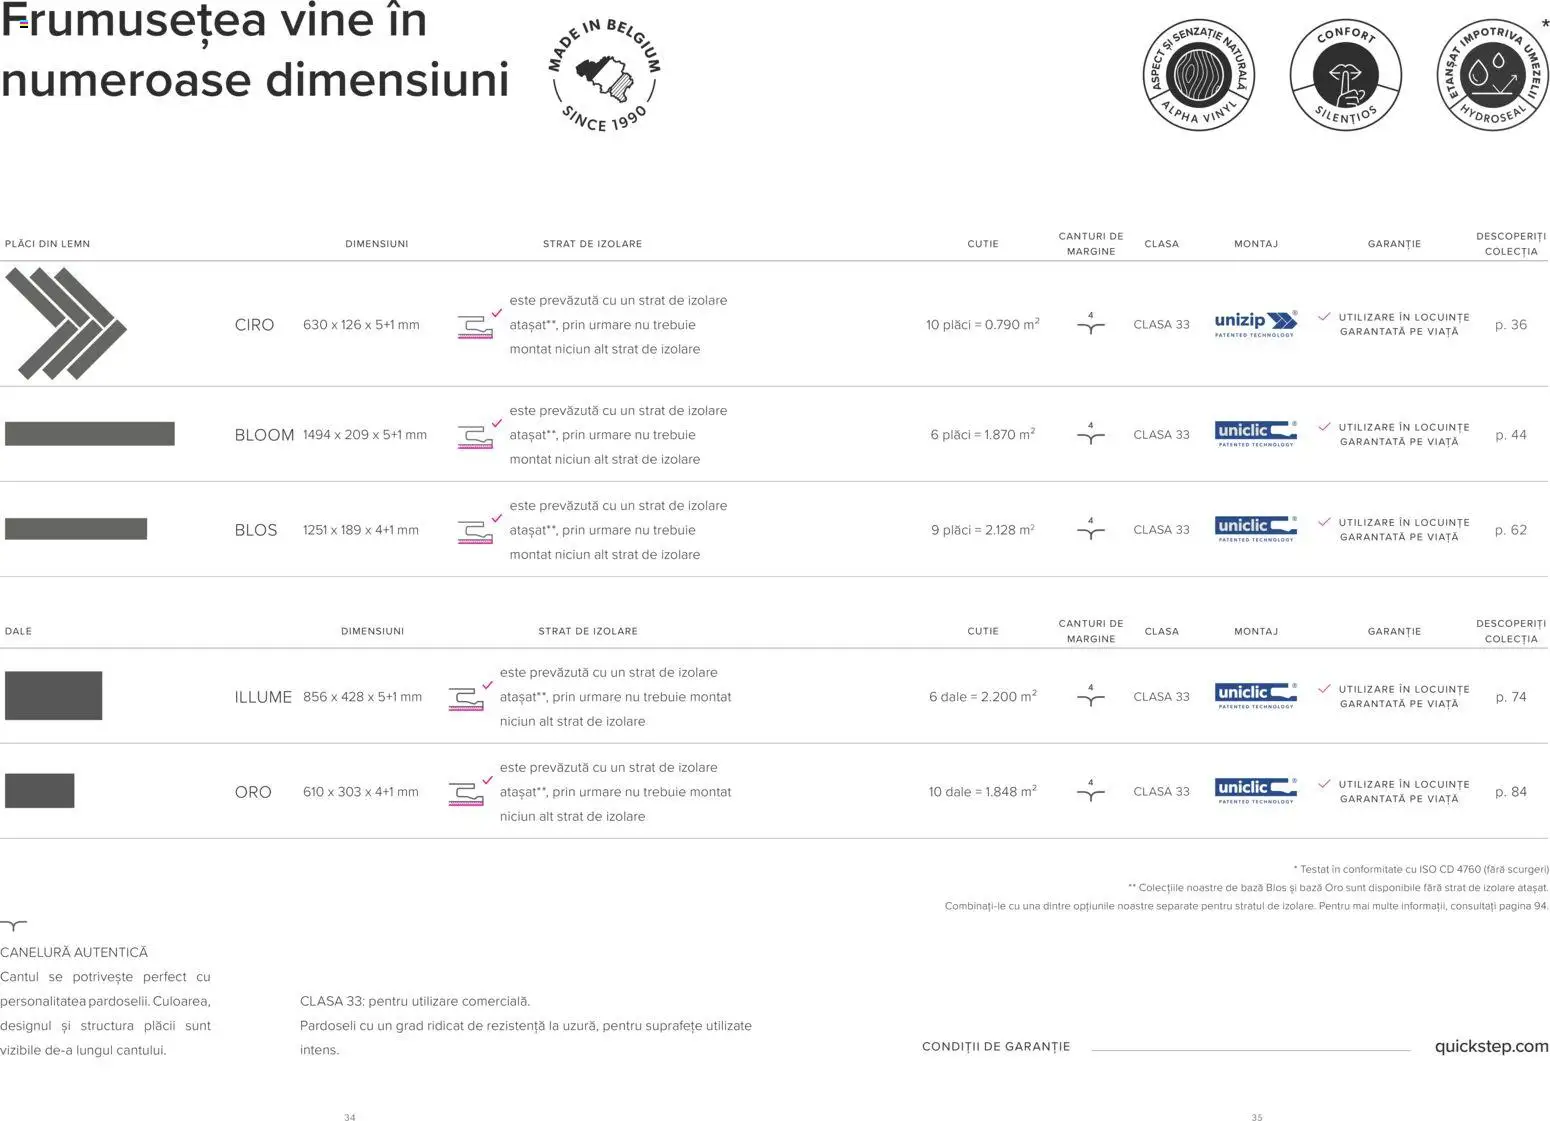This screenshot has width=1550, height=1121.
Task: Click the CIRO herringbone pattern thumbnail
Action: click(x=66, y=324)
